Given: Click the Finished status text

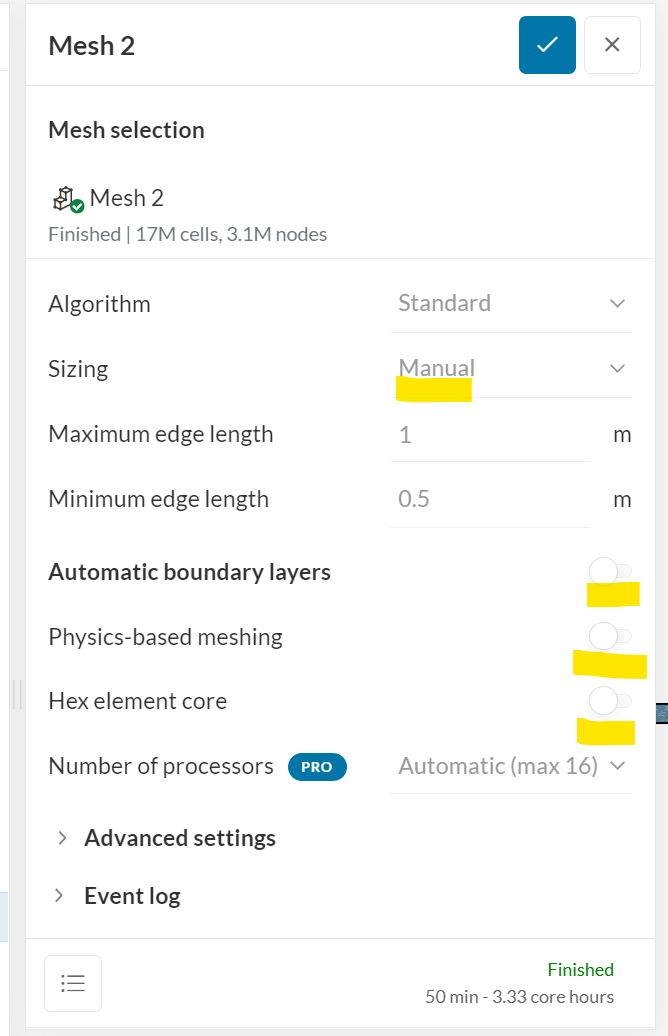Looking at the screenshot, I should (x=580, y=969).
